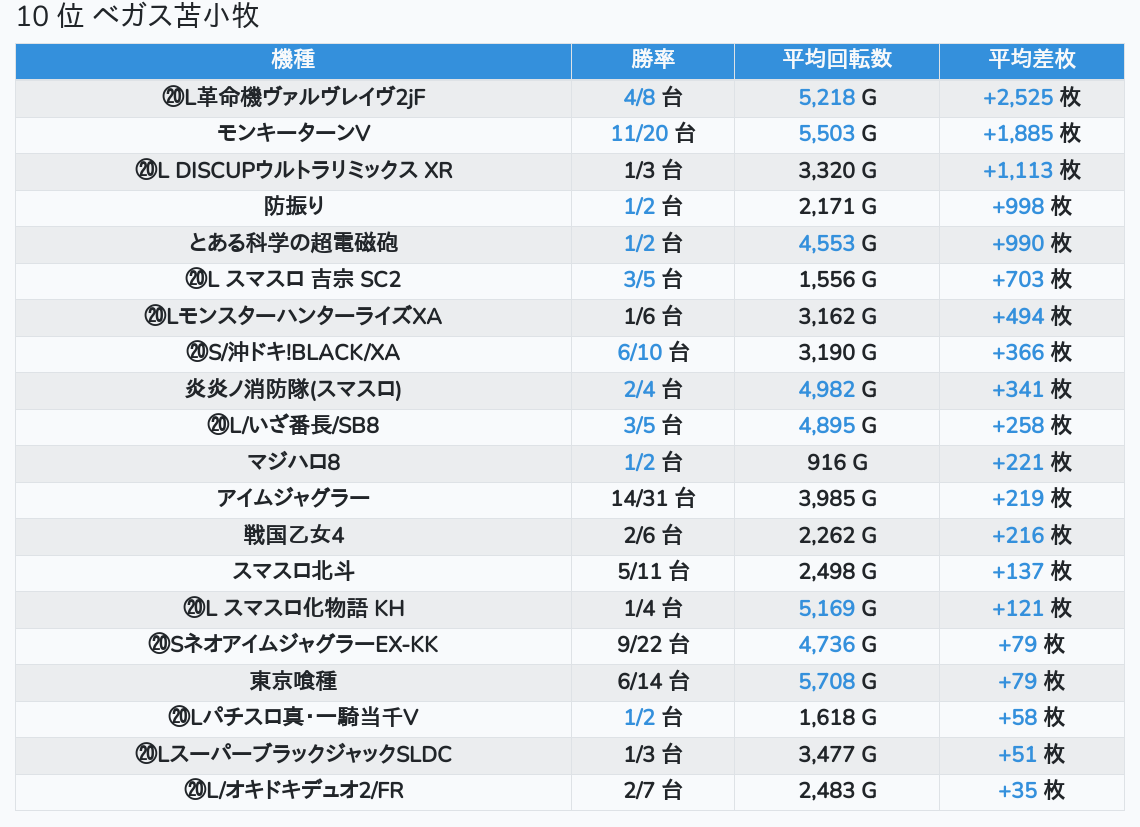Click the とある科学の超電磁砲 machine name

(293, 243)
